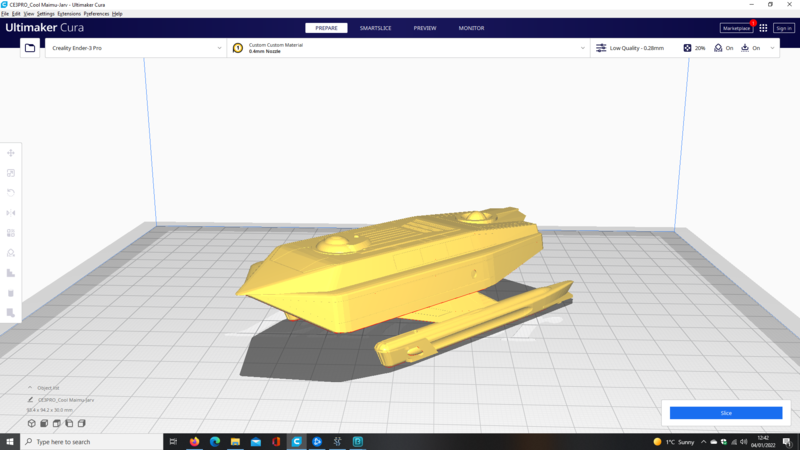
Task: Click the taskbar clock and date
Action: [763, 442]
